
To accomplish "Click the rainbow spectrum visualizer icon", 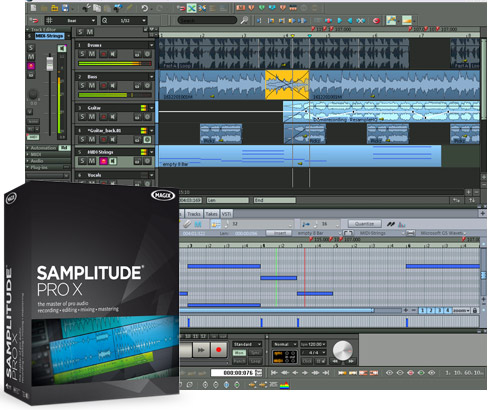I will click(x=284, y=385).
